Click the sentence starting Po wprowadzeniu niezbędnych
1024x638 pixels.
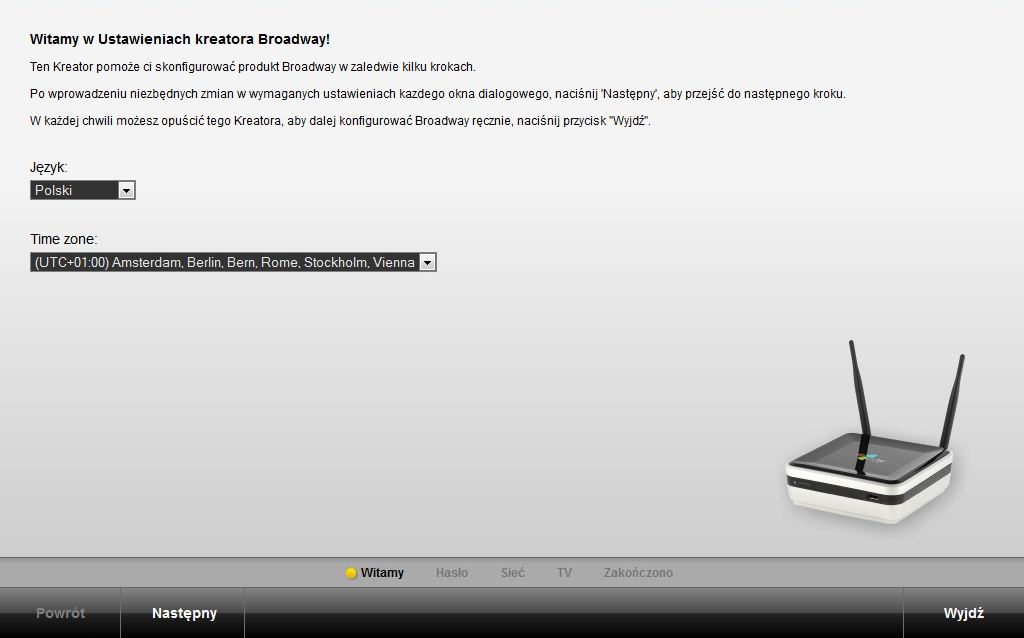pos(438,94)
